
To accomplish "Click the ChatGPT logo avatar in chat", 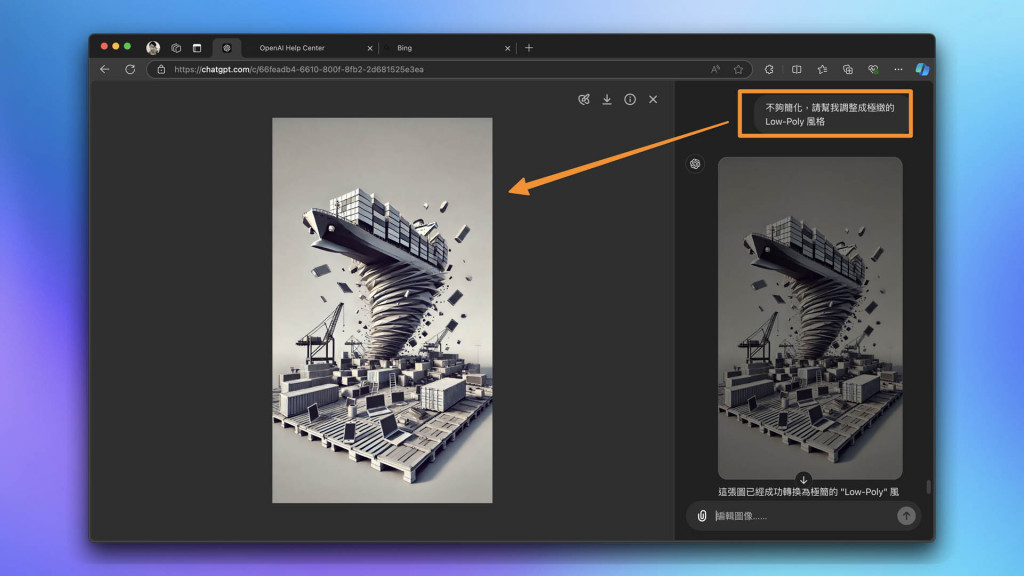I will [695, 164].
